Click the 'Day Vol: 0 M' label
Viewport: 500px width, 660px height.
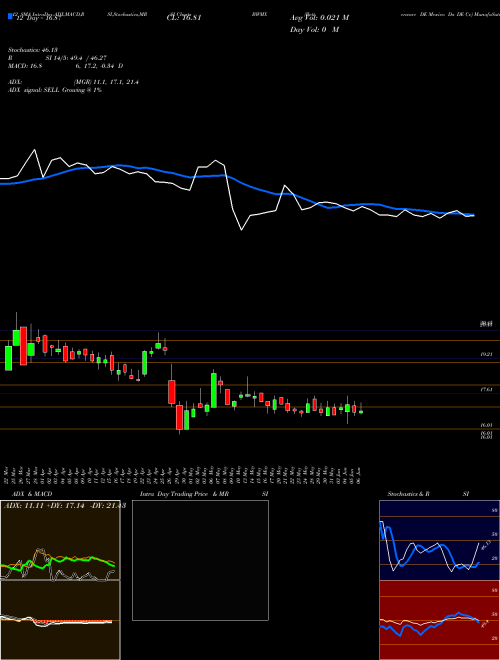(x=314, y=30)
